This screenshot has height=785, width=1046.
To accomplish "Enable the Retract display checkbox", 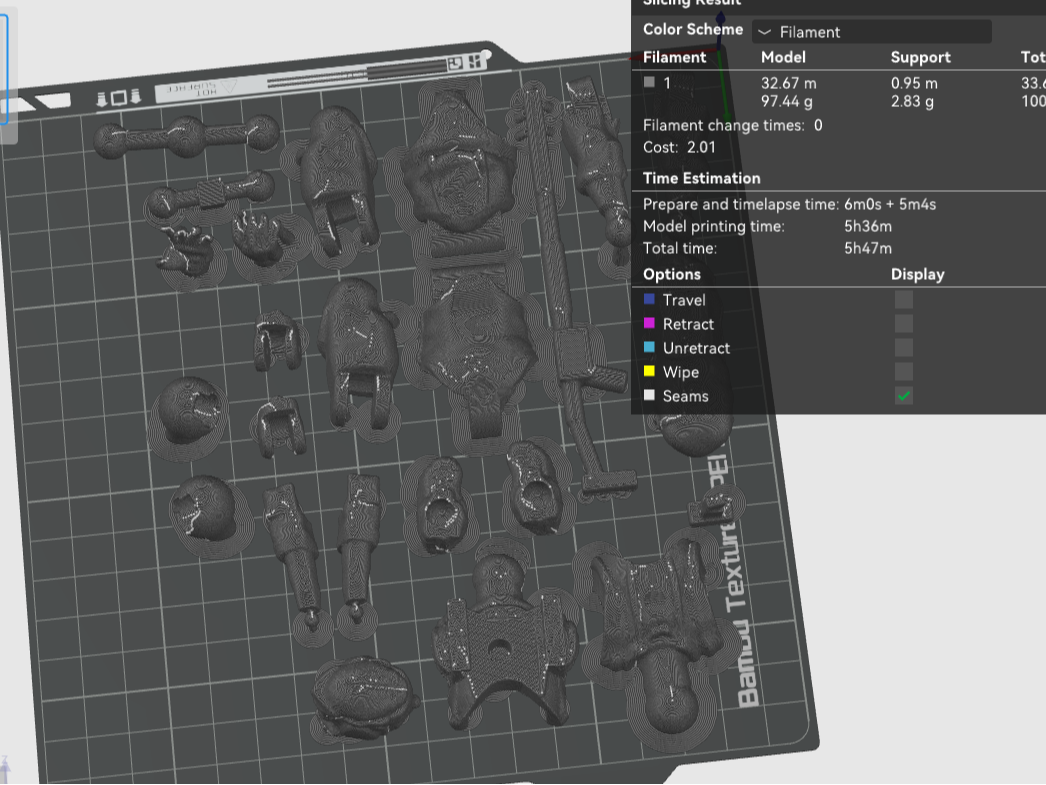I will tap(903, 323).
